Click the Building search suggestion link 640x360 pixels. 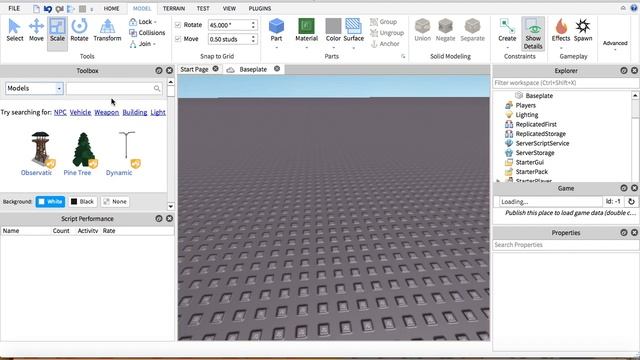coord(135,112)
